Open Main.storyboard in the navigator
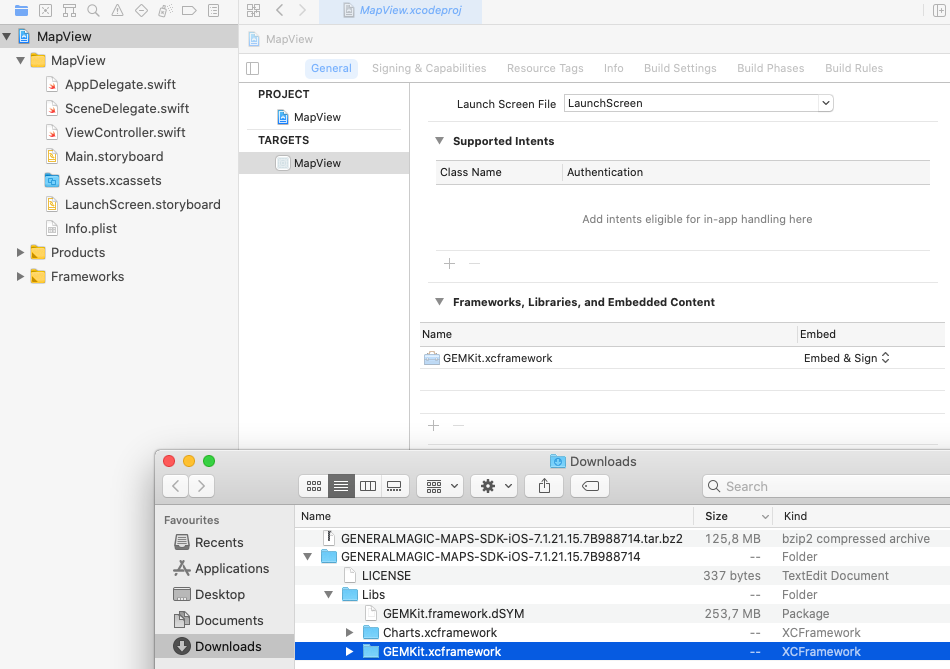Viewport: 950px width, 669px height. tap(119, 156)
